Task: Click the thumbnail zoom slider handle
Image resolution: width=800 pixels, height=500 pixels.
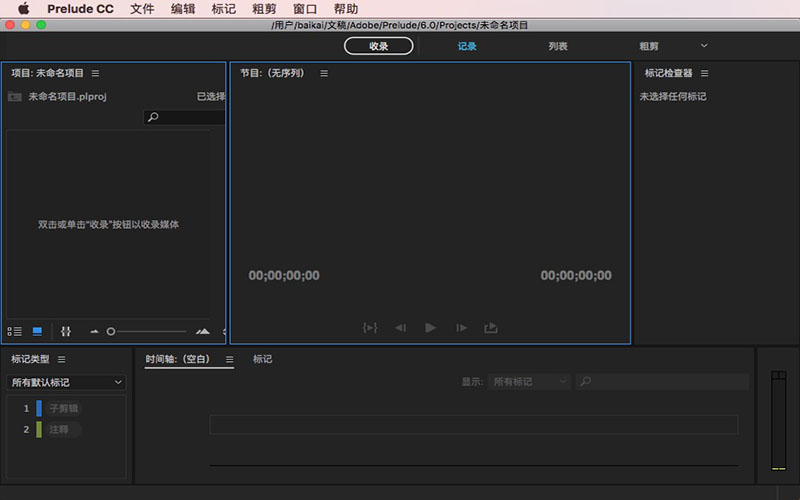Action: [x=111, y=332]
